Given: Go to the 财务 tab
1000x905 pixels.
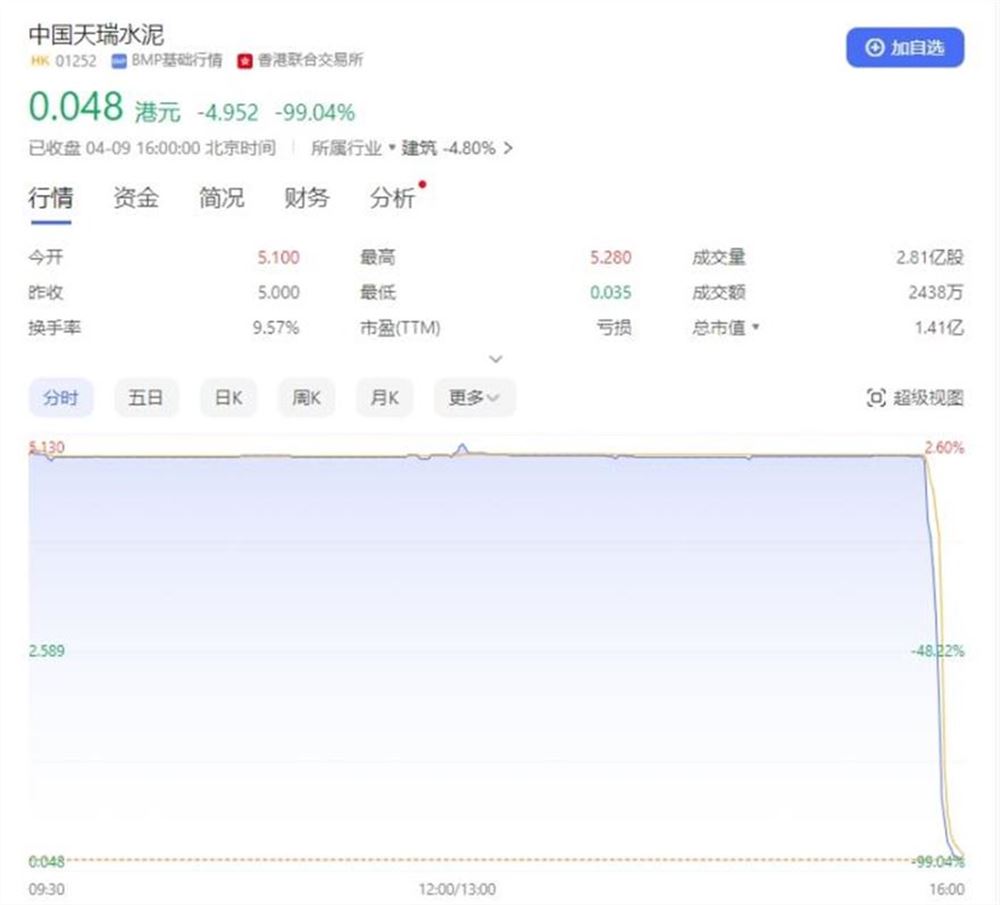Looking at the screenshot, I should (x=307, y=198).
